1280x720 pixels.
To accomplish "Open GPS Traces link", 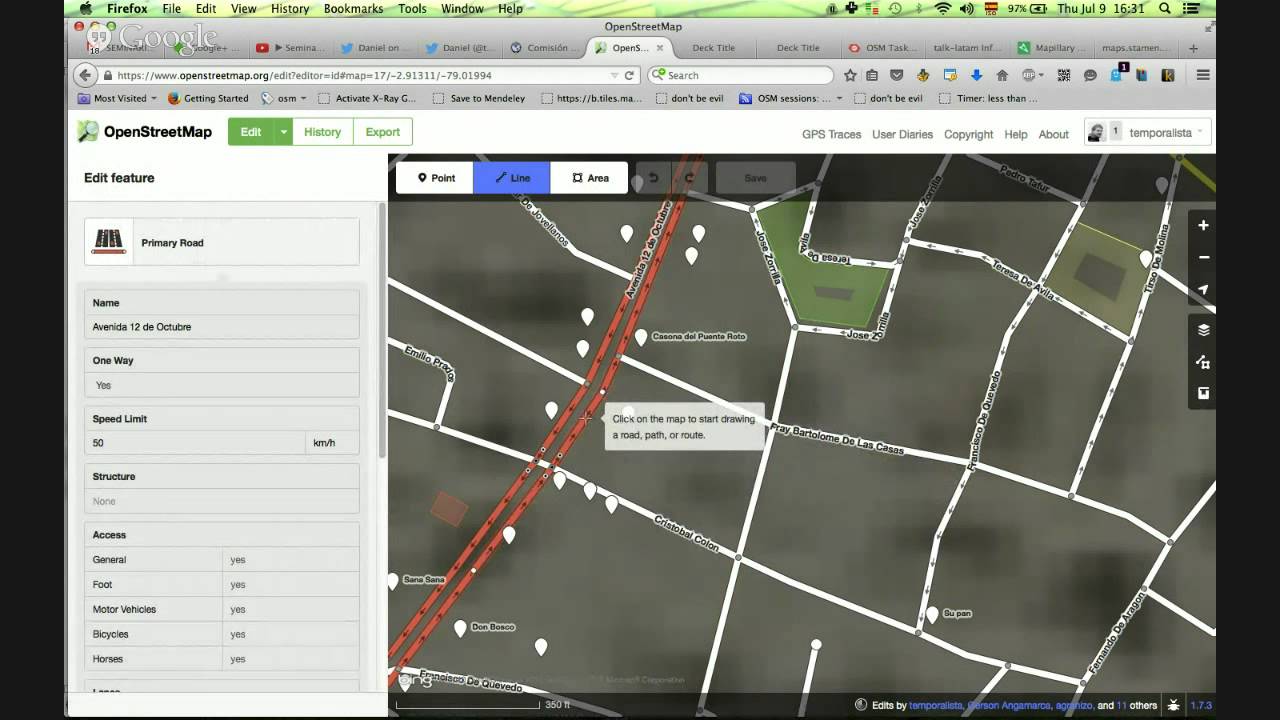I will 831,134.
